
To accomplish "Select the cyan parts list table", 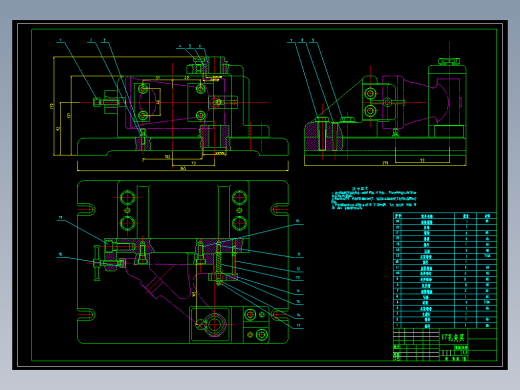I will [445, 270].
